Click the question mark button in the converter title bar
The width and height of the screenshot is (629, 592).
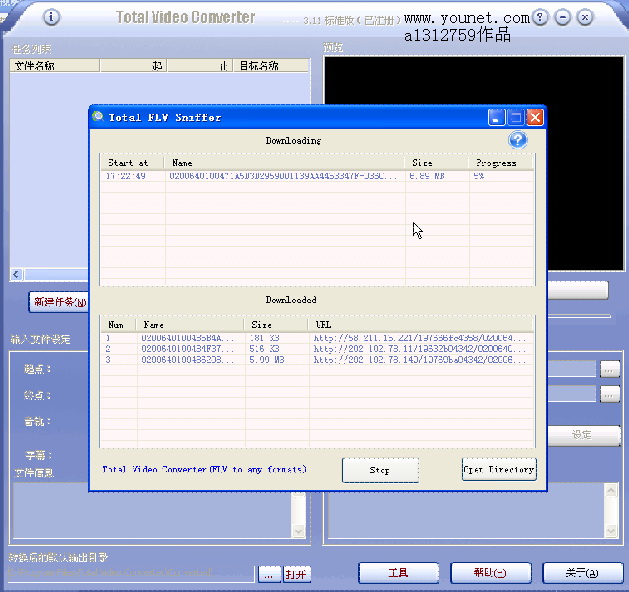pos(540,17)
